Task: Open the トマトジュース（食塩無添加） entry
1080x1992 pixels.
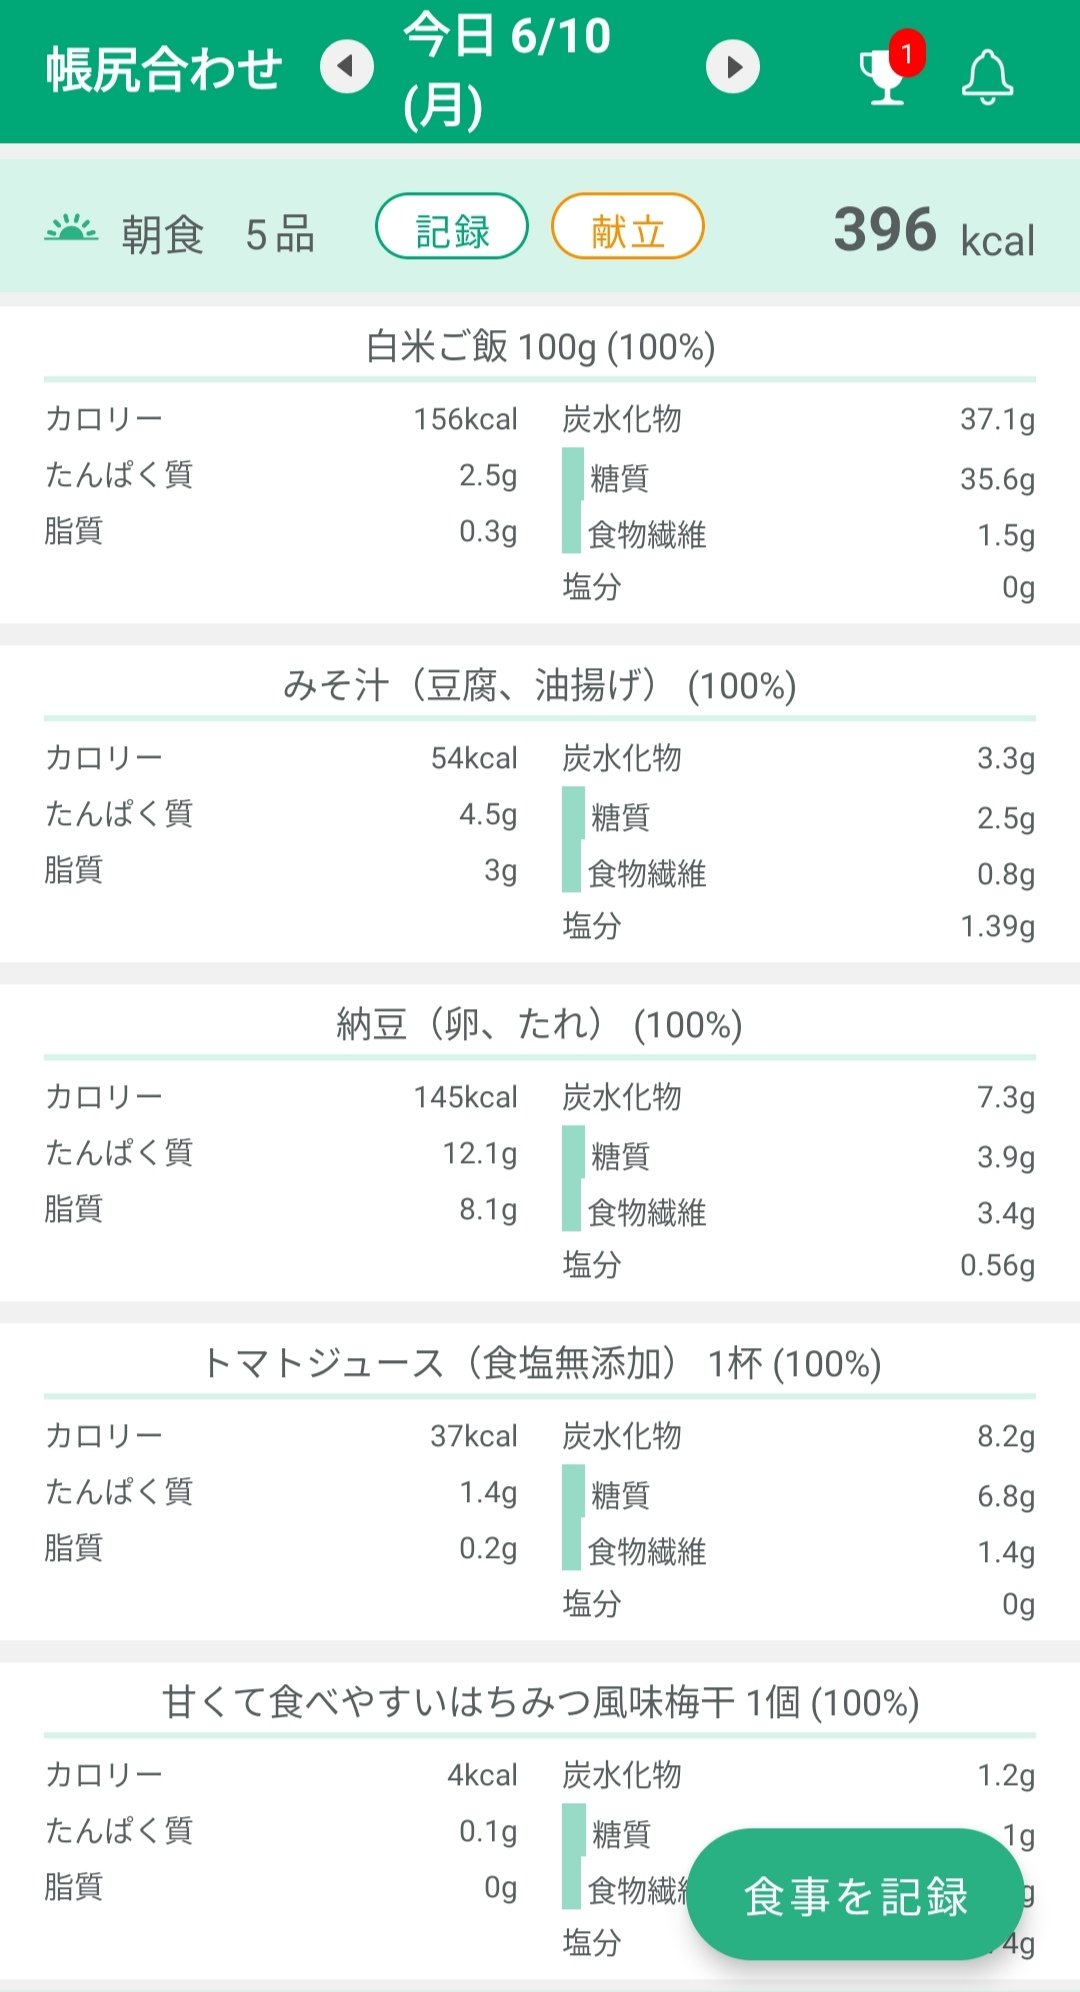Action: pyautogui.click(x=540, y=1364)
